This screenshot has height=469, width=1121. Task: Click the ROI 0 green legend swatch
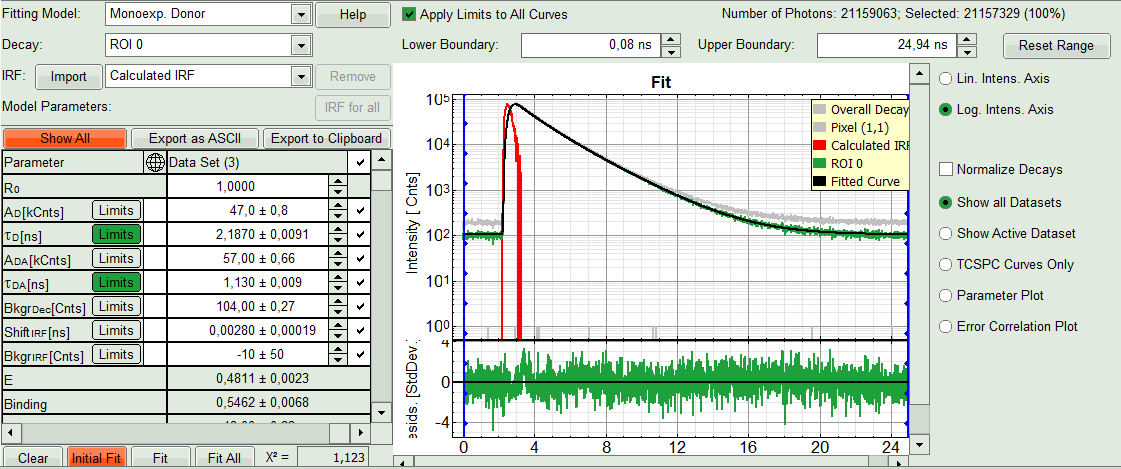(820, 163)
